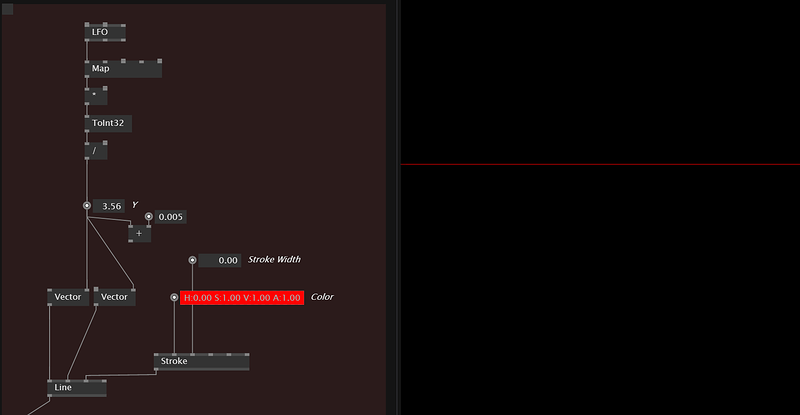The width and height of the screenshot is (800, 415).
Task: Select the multiply (*) node
Action: (x=96, y=97)
